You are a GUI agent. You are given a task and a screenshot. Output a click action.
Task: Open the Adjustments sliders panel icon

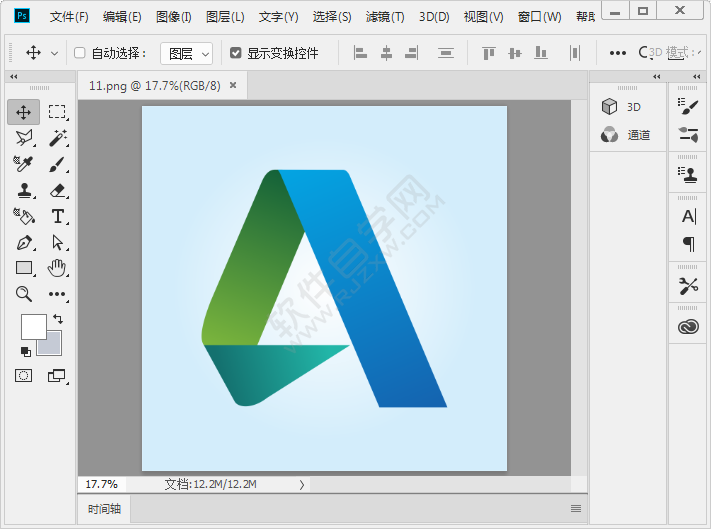coord(688,135)
